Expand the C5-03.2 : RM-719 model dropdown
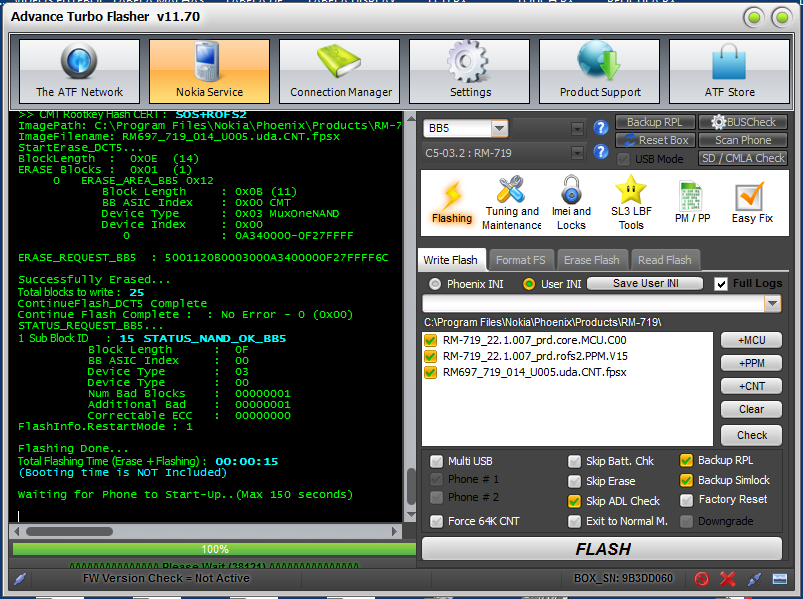Image resolution: width=803 pixels, height=599 pixels. pyautogui.click(x=577, y=153)
